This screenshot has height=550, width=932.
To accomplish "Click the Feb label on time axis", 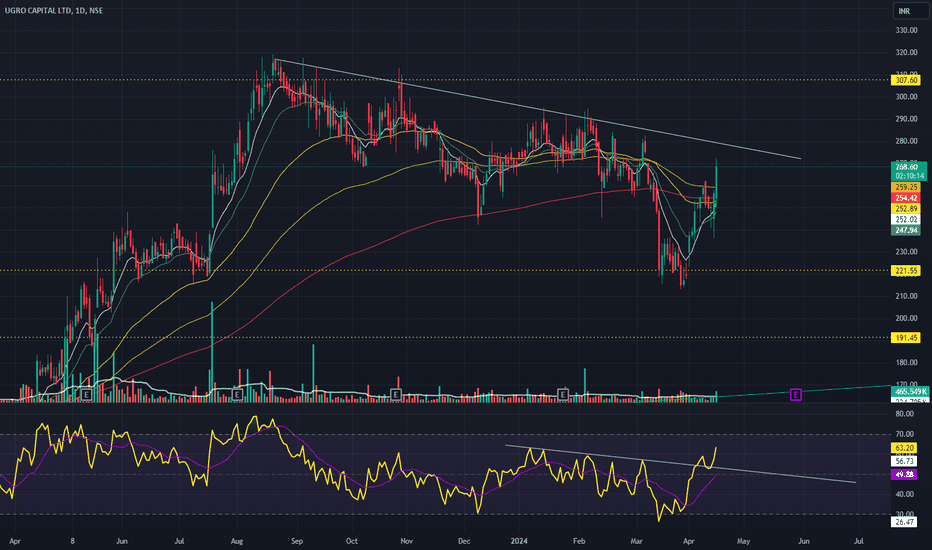I will pyautogui.click(x=579, y=541).
